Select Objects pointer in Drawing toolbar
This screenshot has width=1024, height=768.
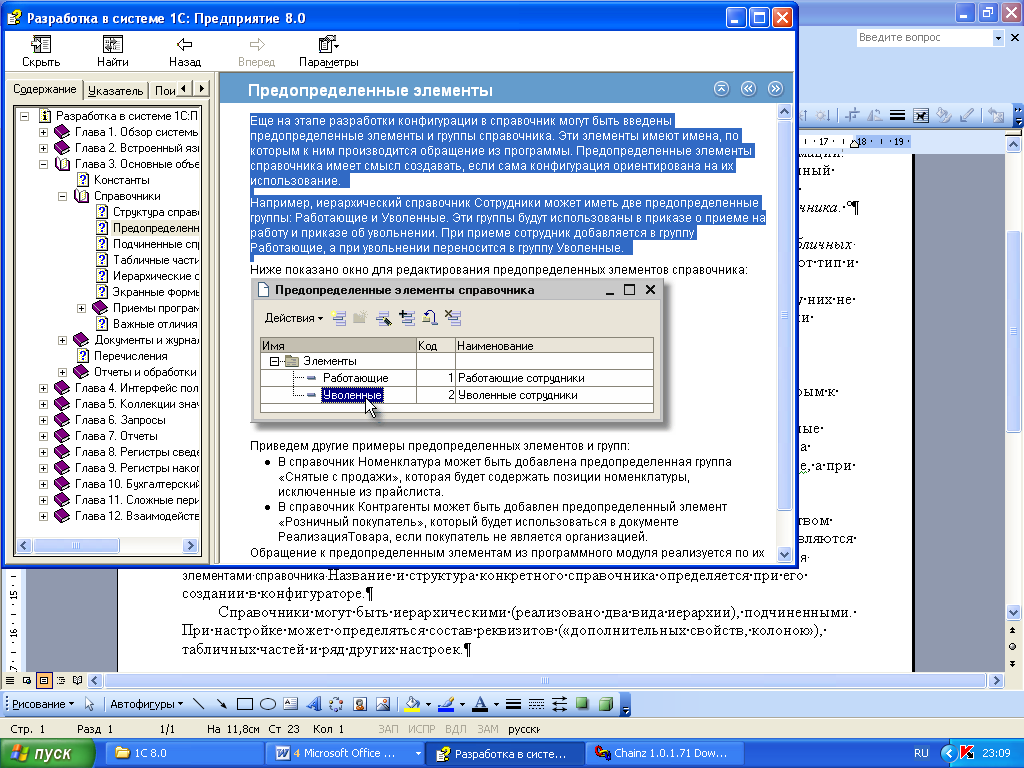tap(89, 704)
